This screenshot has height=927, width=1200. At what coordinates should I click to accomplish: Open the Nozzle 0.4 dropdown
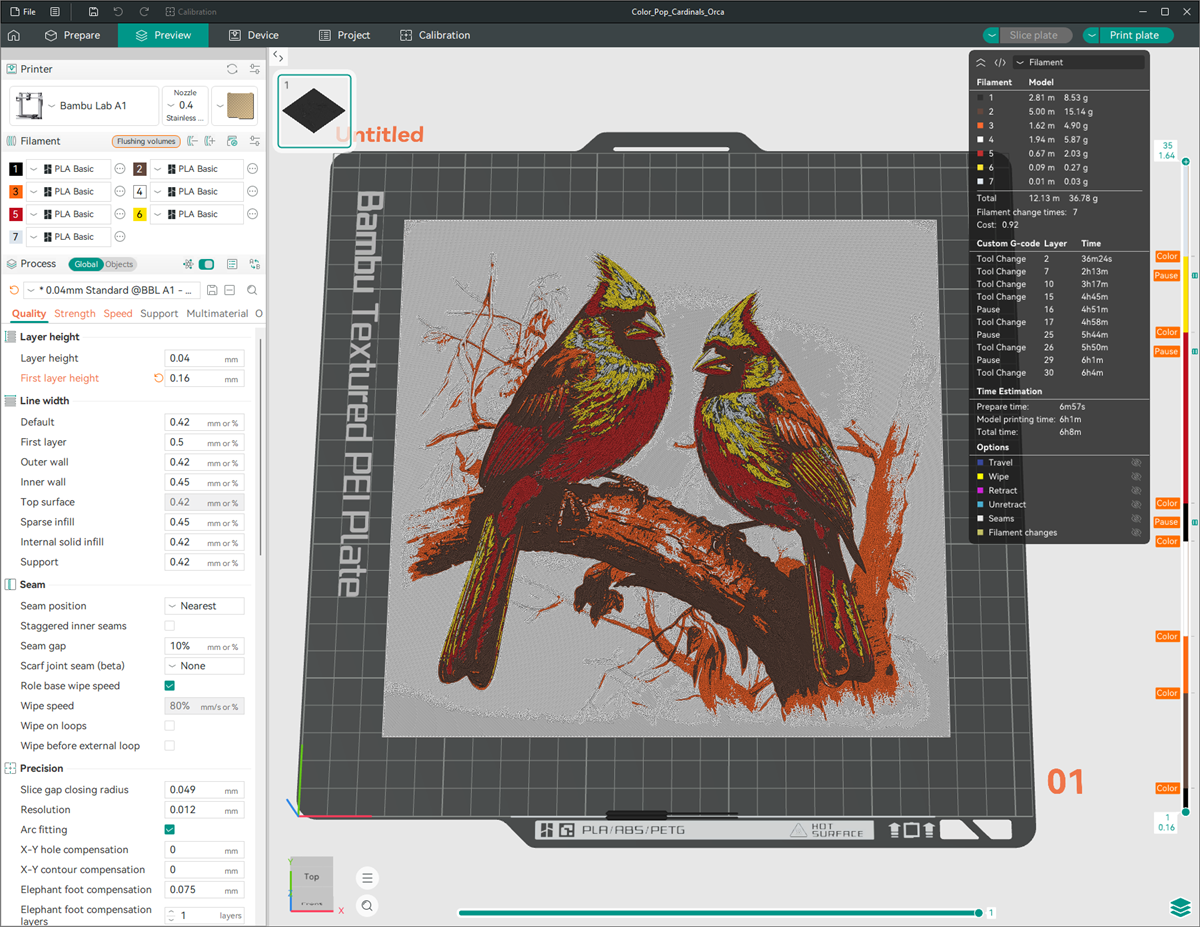[x=185, y=106]
